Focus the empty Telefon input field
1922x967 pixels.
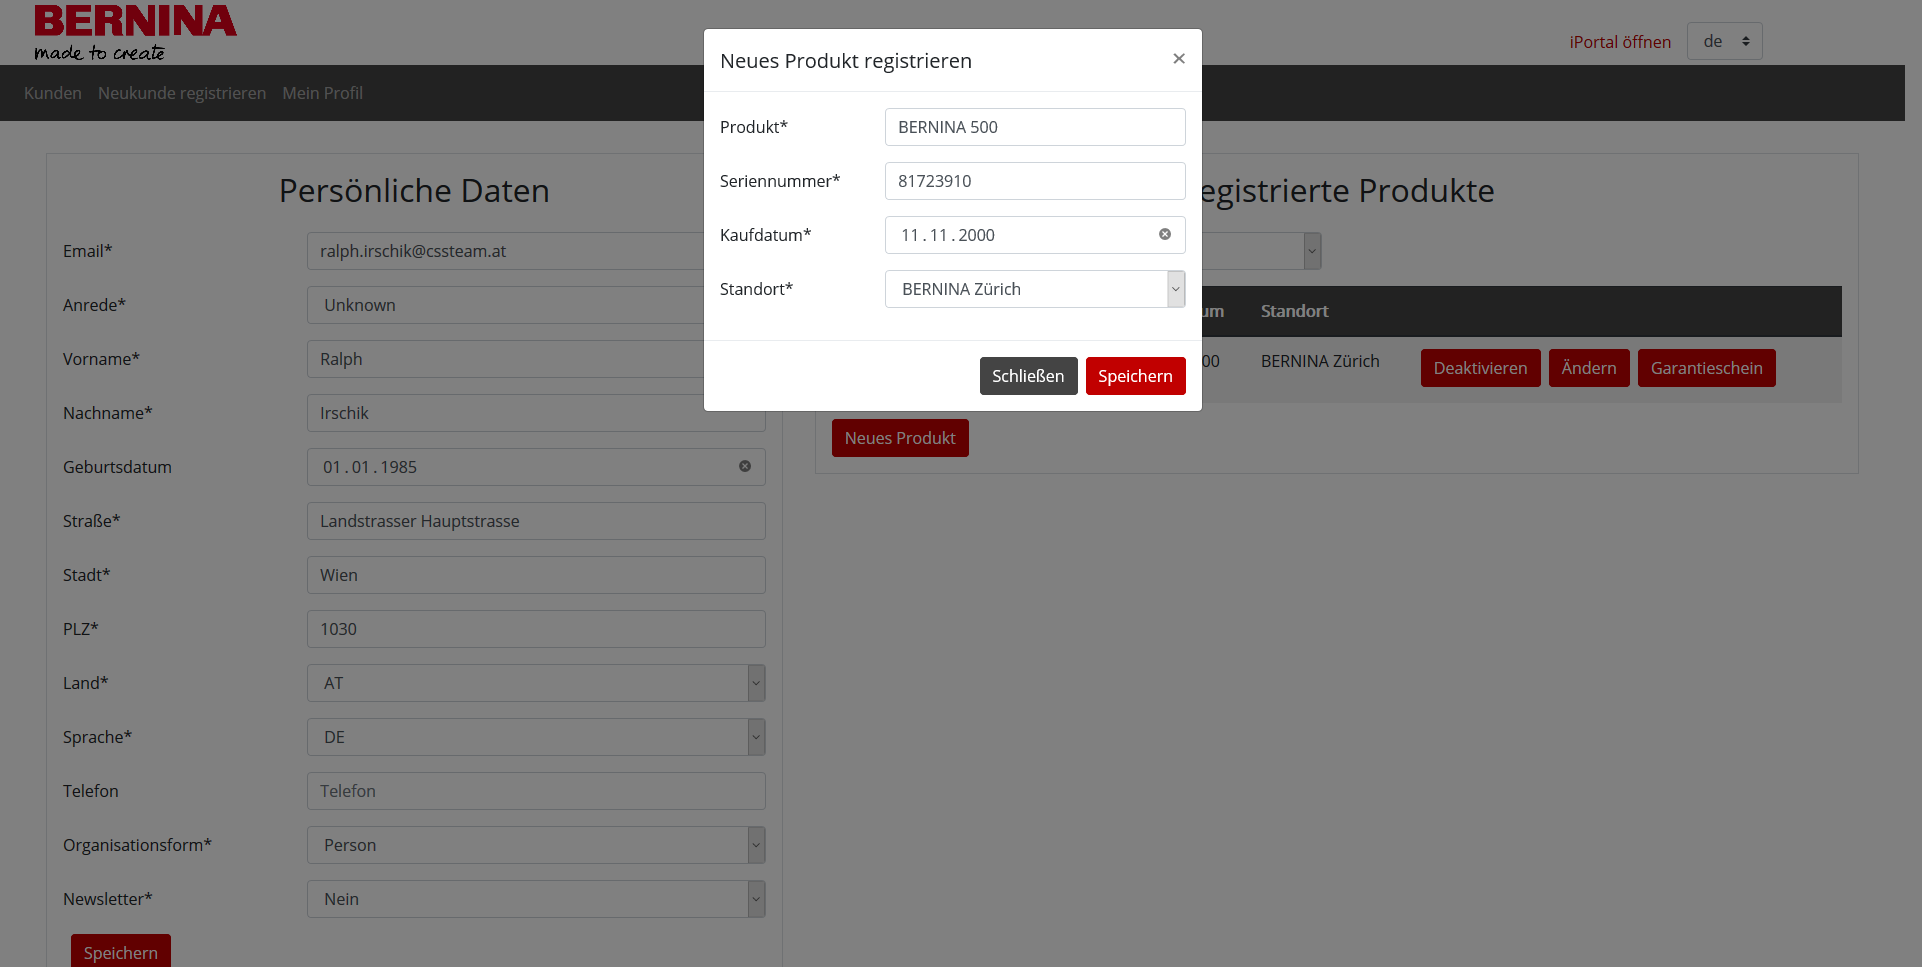coord(536,791)
